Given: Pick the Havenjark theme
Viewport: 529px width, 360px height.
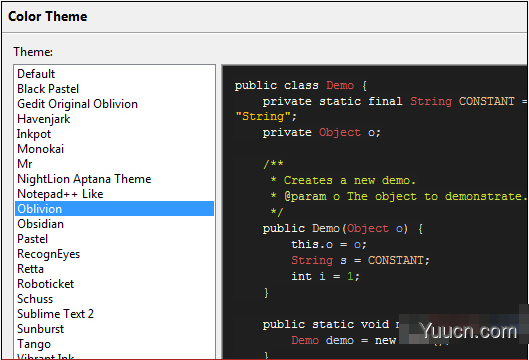Looking at the screenshot, I should coord(114,119).
